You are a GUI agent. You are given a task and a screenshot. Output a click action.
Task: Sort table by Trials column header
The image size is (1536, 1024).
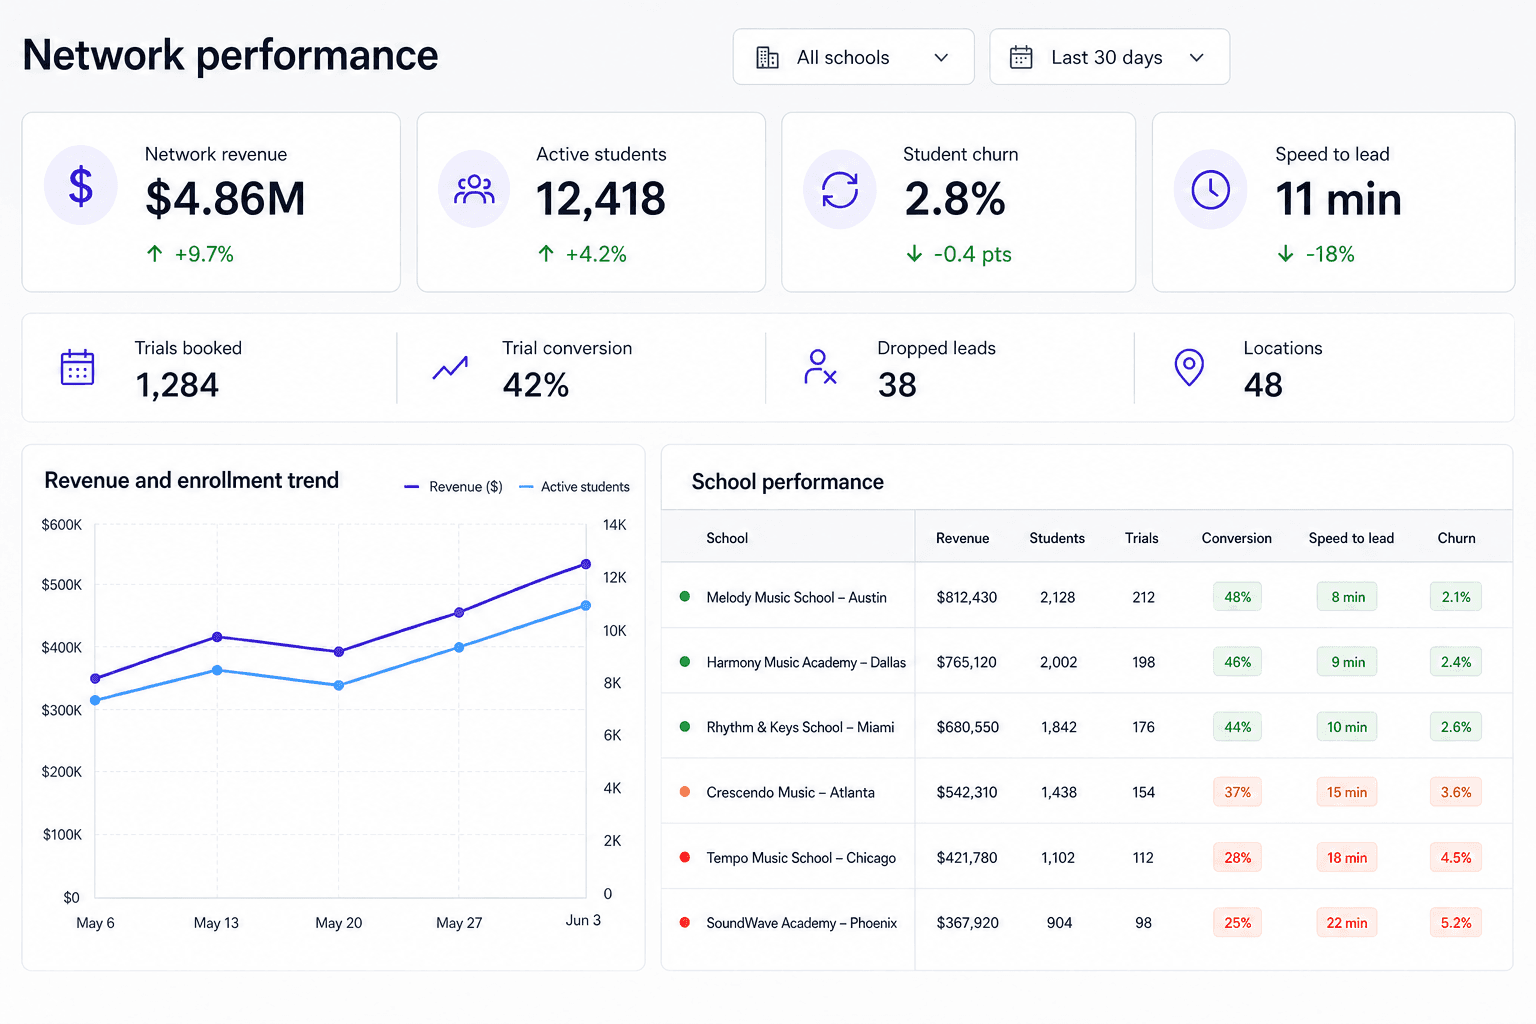[x=1141, y=538]
